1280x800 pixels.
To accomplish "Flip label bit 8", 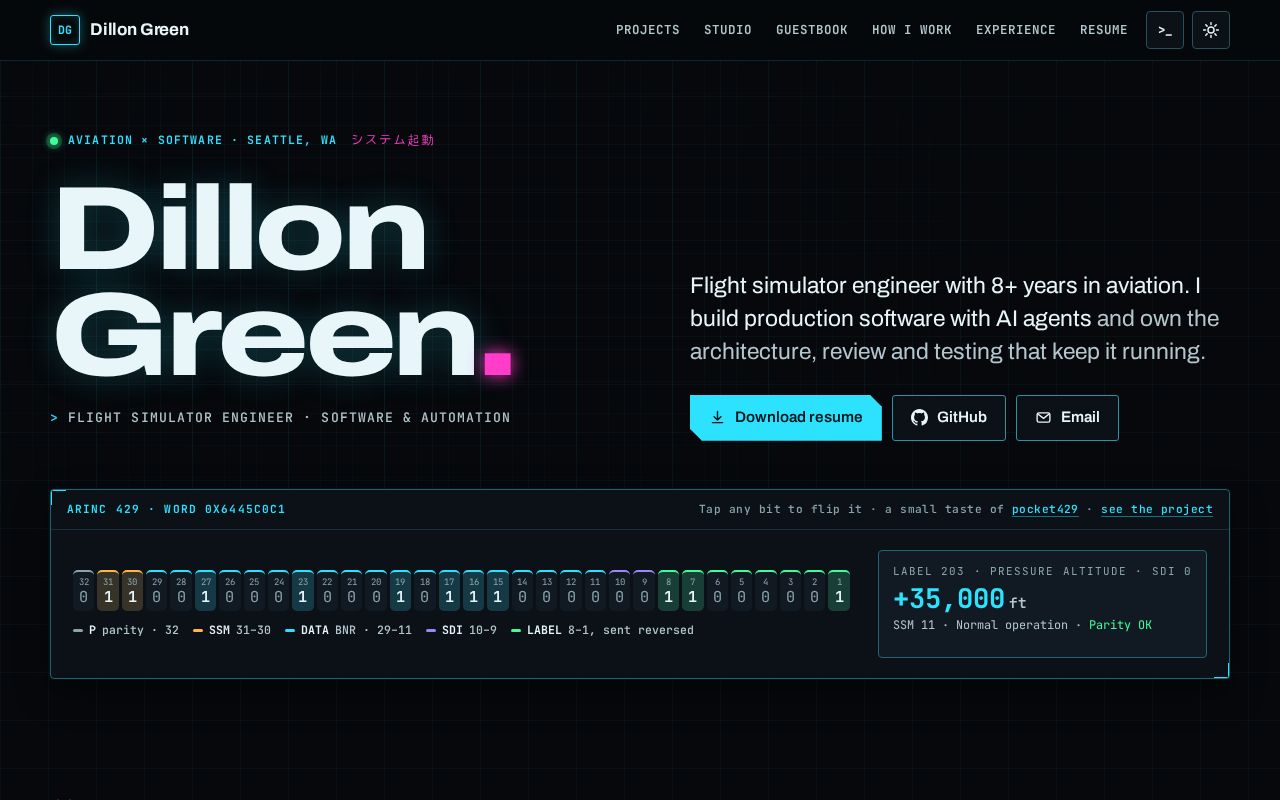I will (x=668, y=591).
